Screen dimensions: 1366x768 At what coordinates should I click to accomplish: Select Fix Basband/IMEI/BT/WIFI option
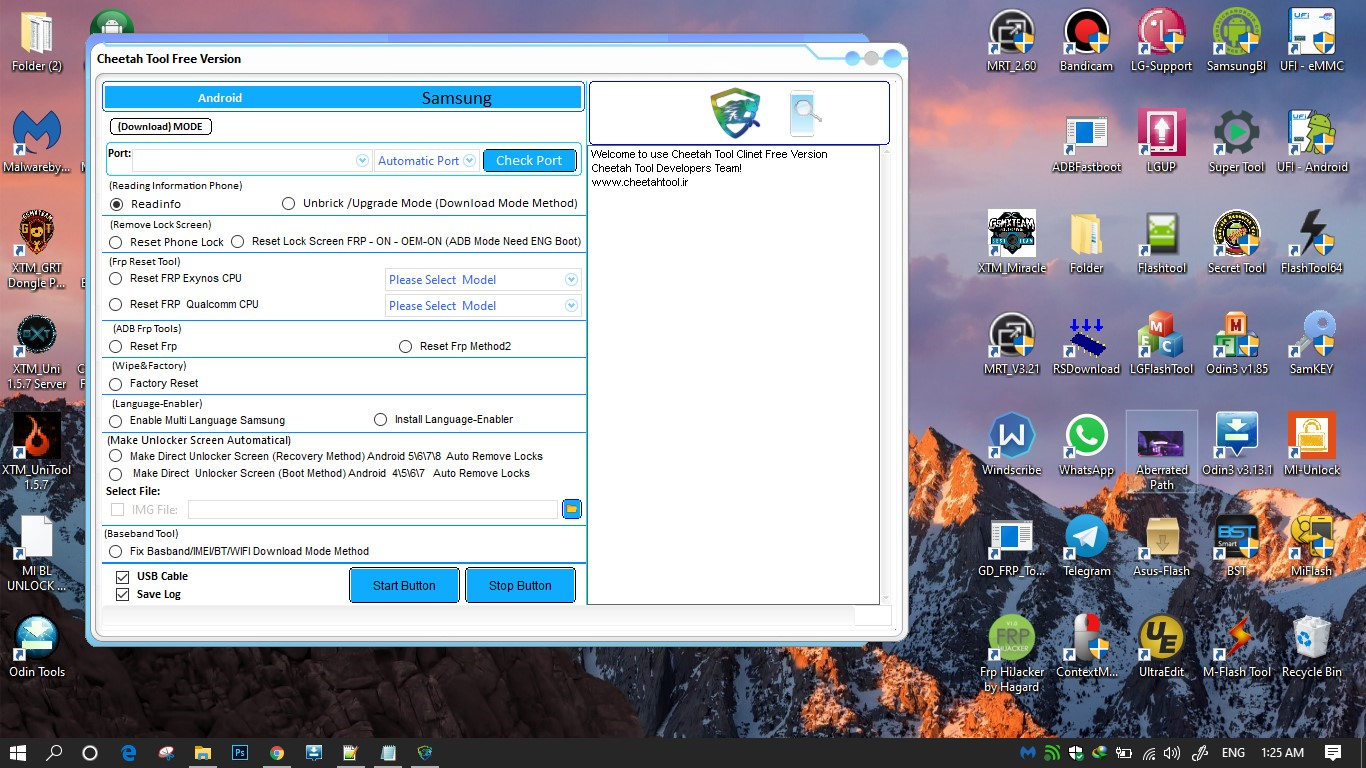tap(116, 552)
